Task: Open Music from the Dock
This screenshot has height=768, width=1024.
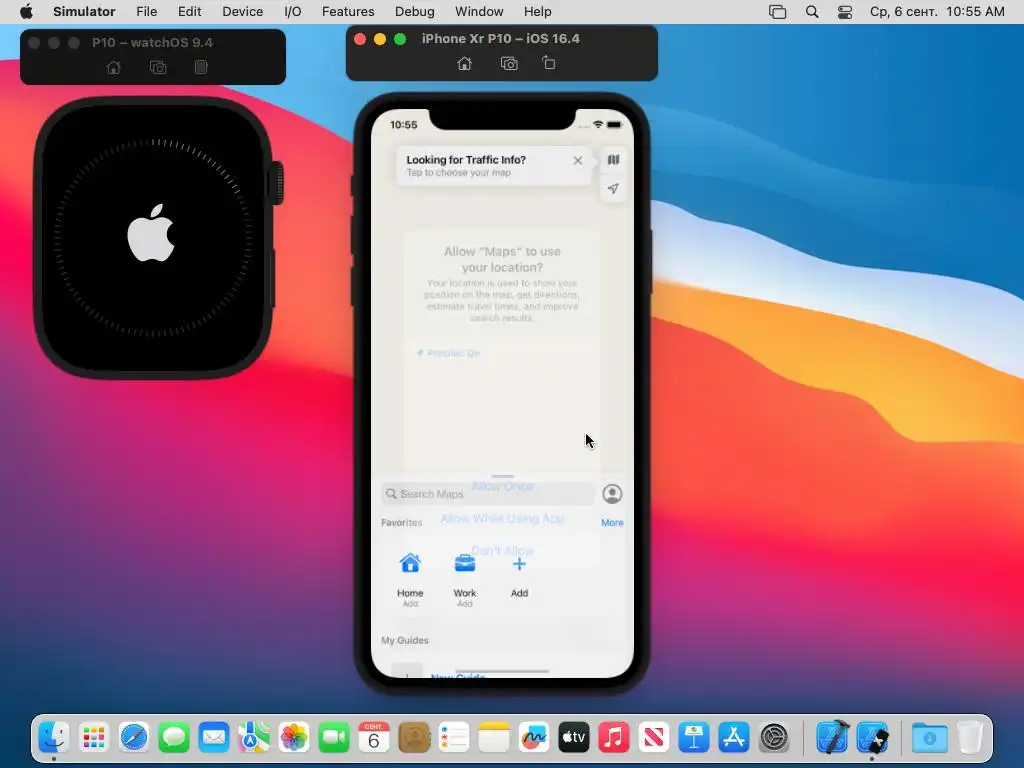Action: click(613, 738)
